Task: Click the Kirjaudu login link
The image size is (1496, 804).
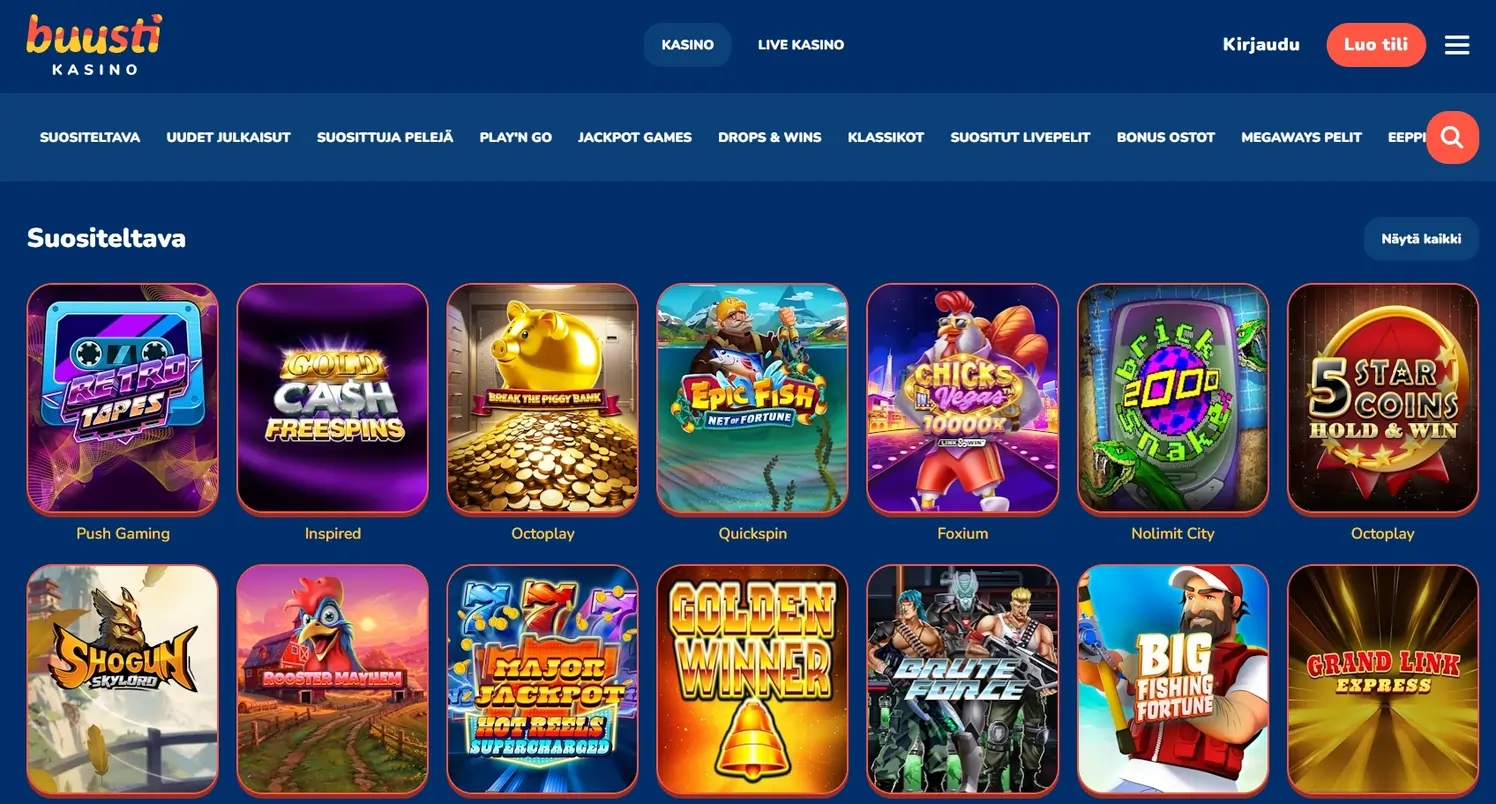Action: tap(1261, 45)
